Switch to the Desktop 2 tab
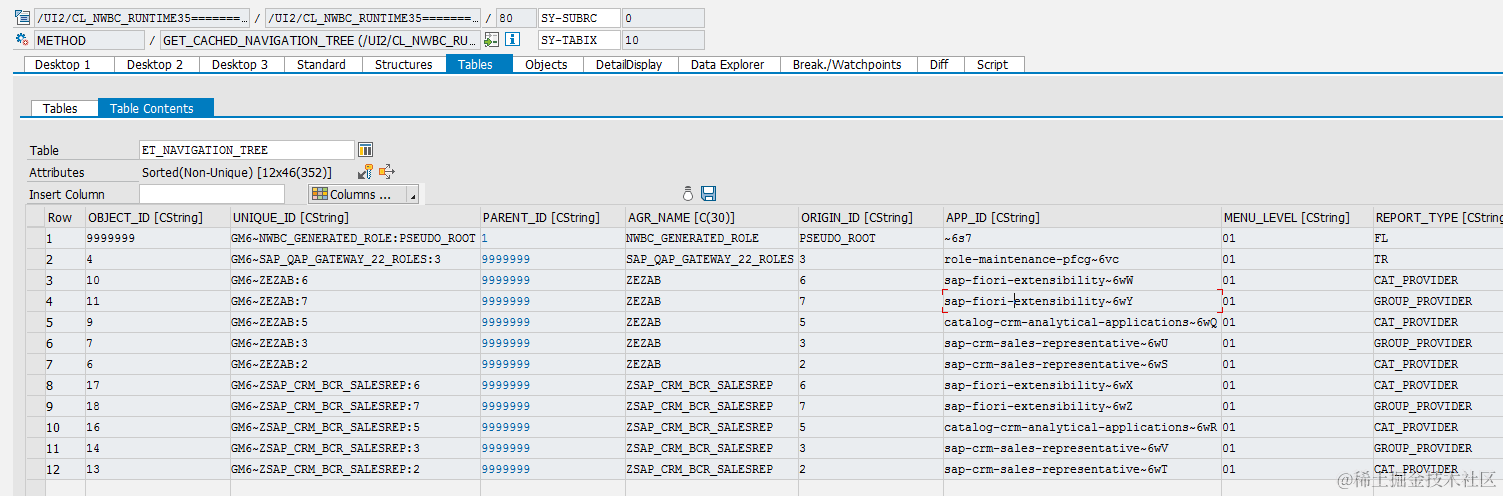This screenshot has width=1503, height=496. 155,64
